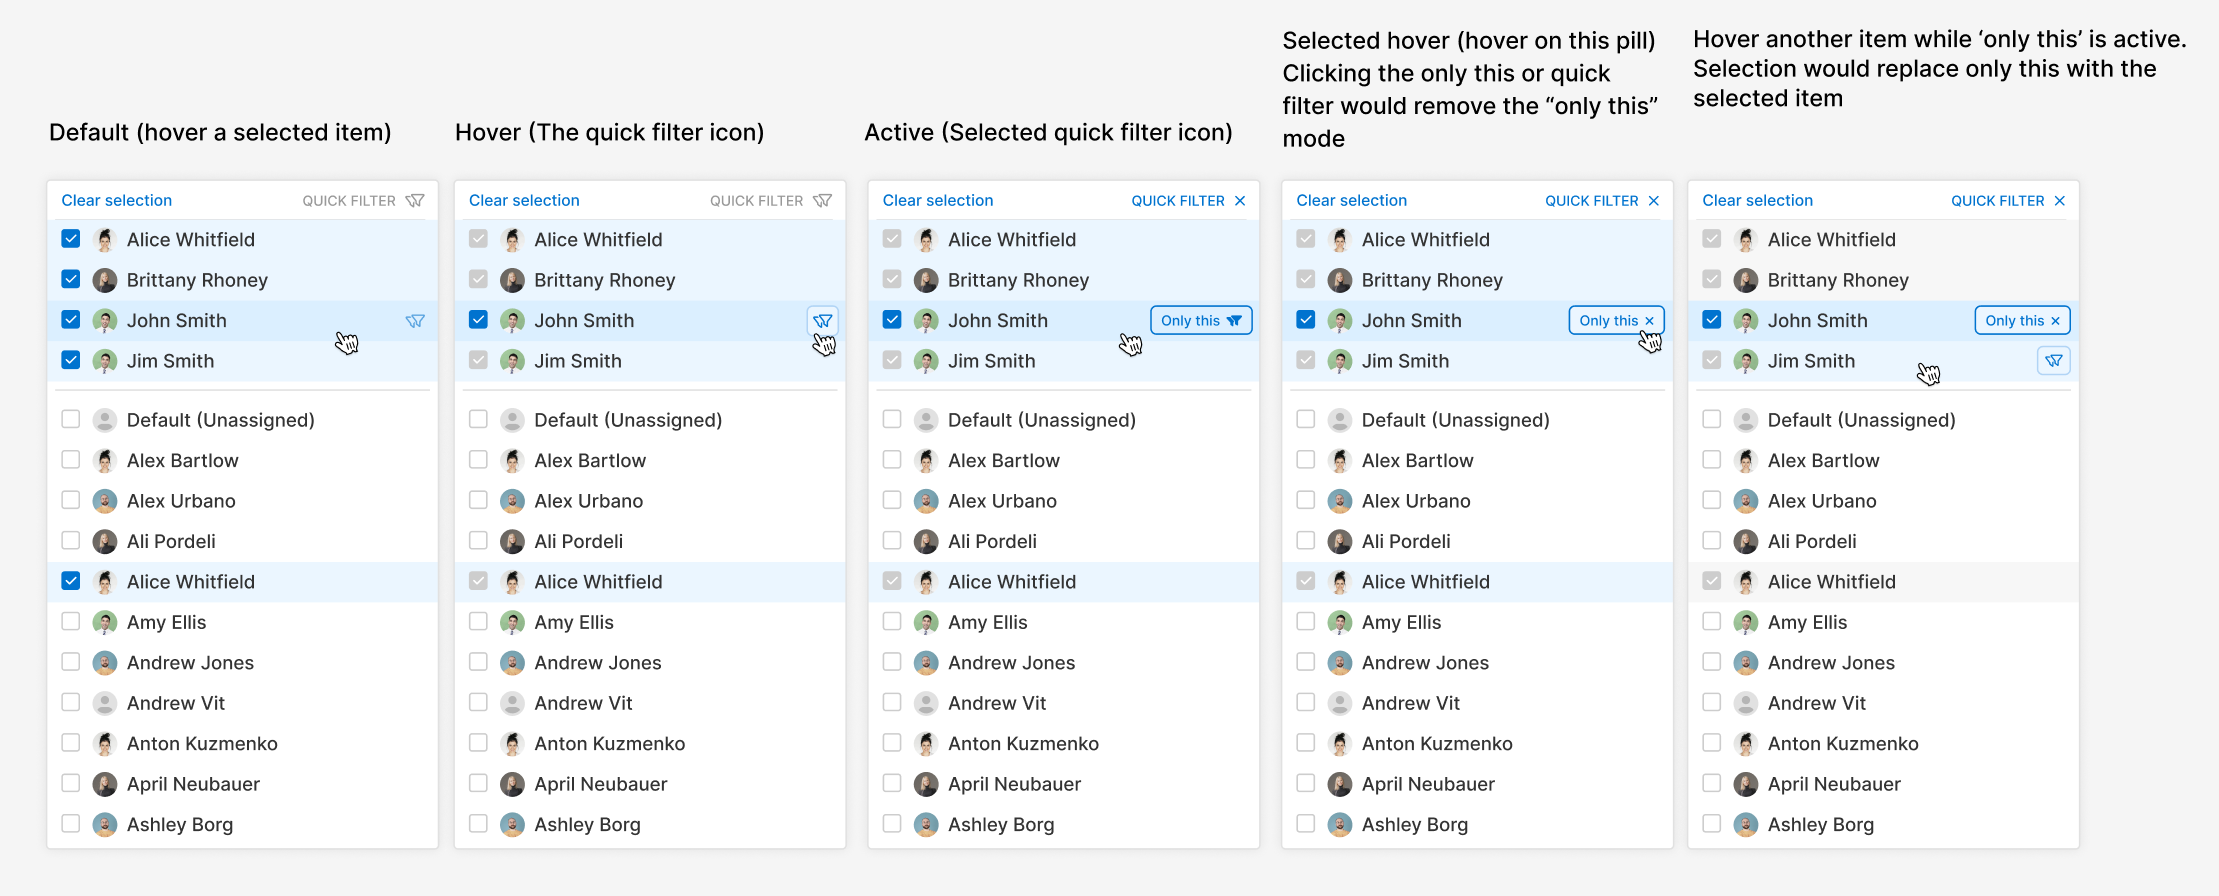
Task: Click John Smith's avatar in Active panel
Action: point(926,321)
